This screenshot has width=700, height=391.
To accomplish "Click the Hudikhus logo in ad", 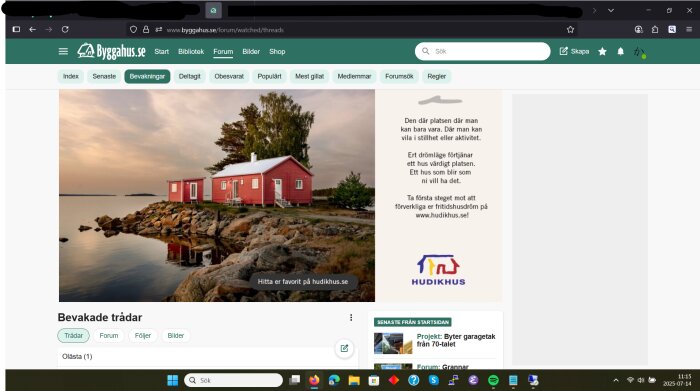I will pyautogui.click(x=438, y=270).
